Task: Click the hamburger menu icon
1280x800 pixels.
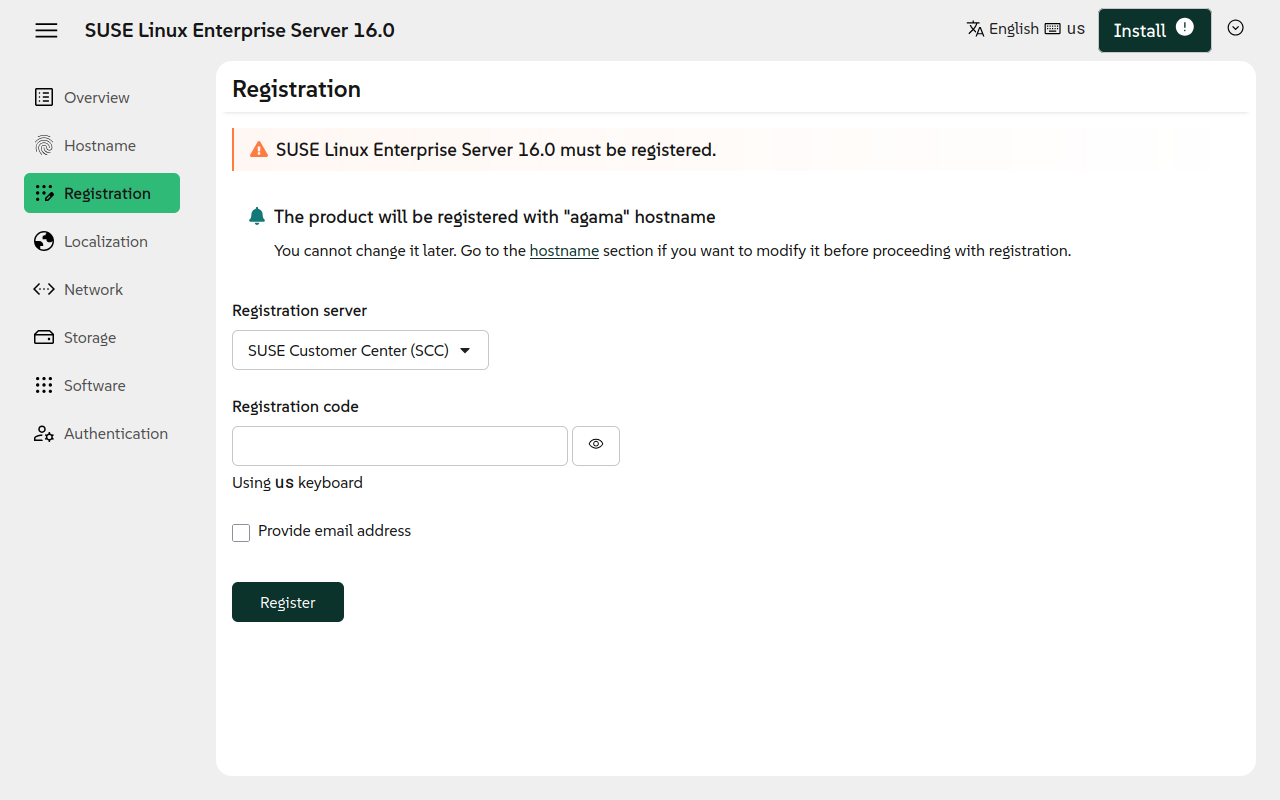Action: coord(46,30)
